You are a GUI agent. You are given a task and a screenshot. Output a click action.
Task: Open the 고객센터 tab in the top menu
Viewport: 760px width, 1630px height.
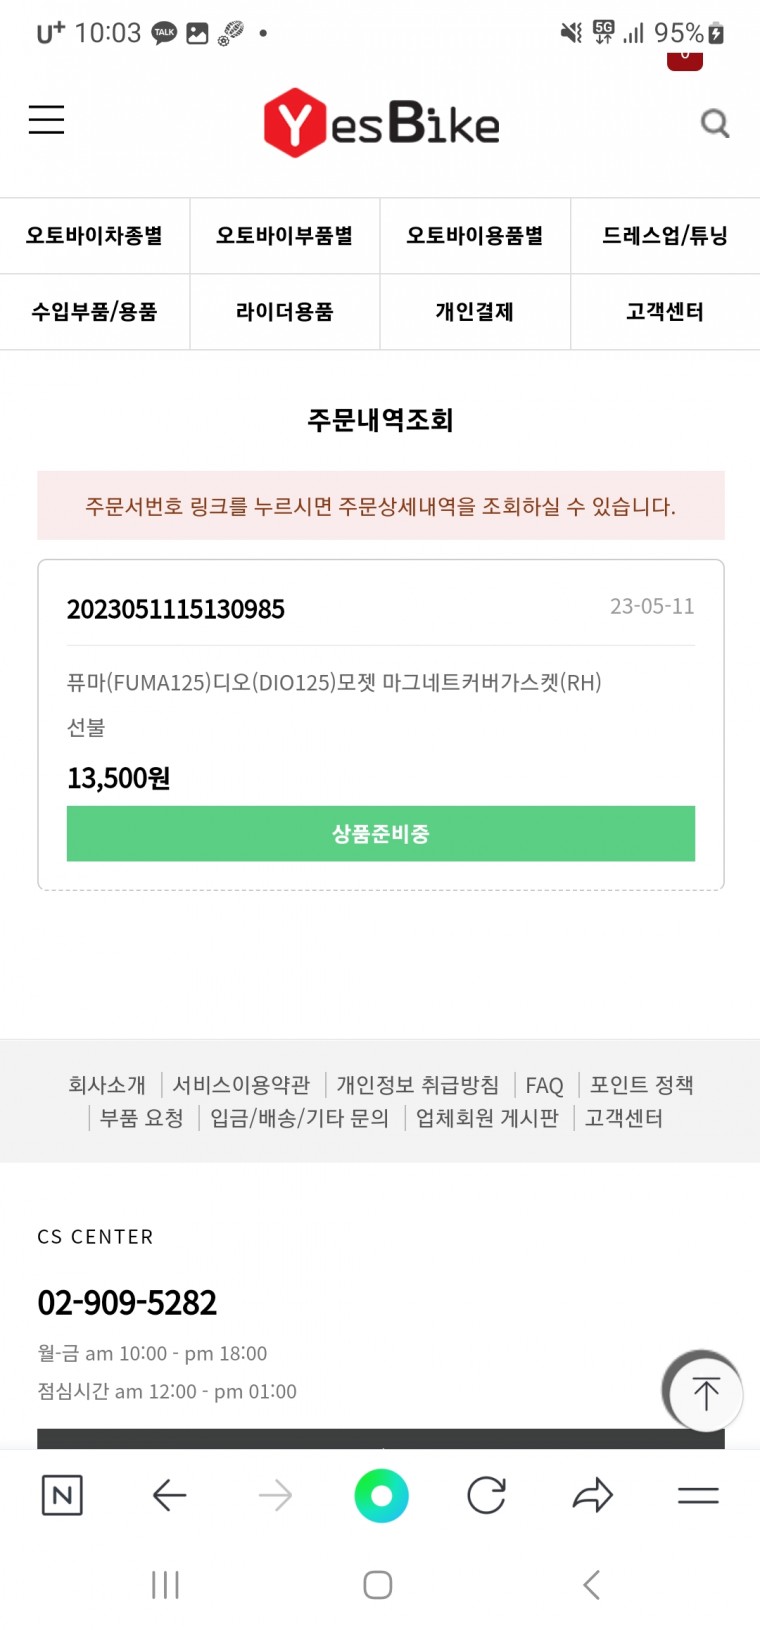(x=665, y=312)
